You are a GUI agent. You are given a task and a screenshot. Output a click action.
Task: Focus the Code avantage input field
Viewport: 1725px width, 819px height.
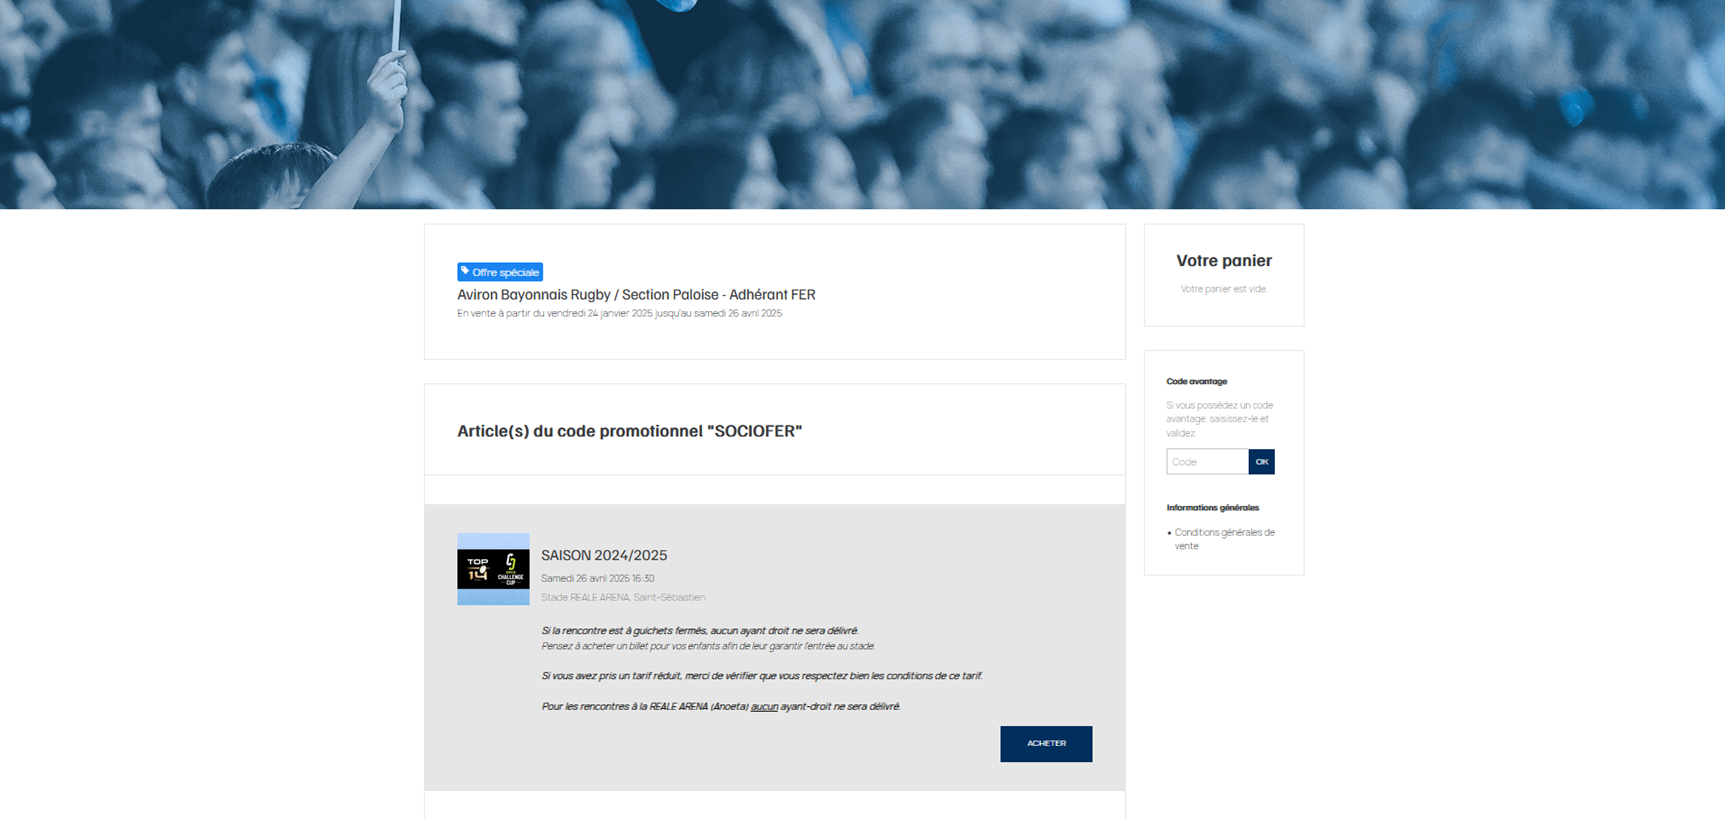[x=1207, y=461]
